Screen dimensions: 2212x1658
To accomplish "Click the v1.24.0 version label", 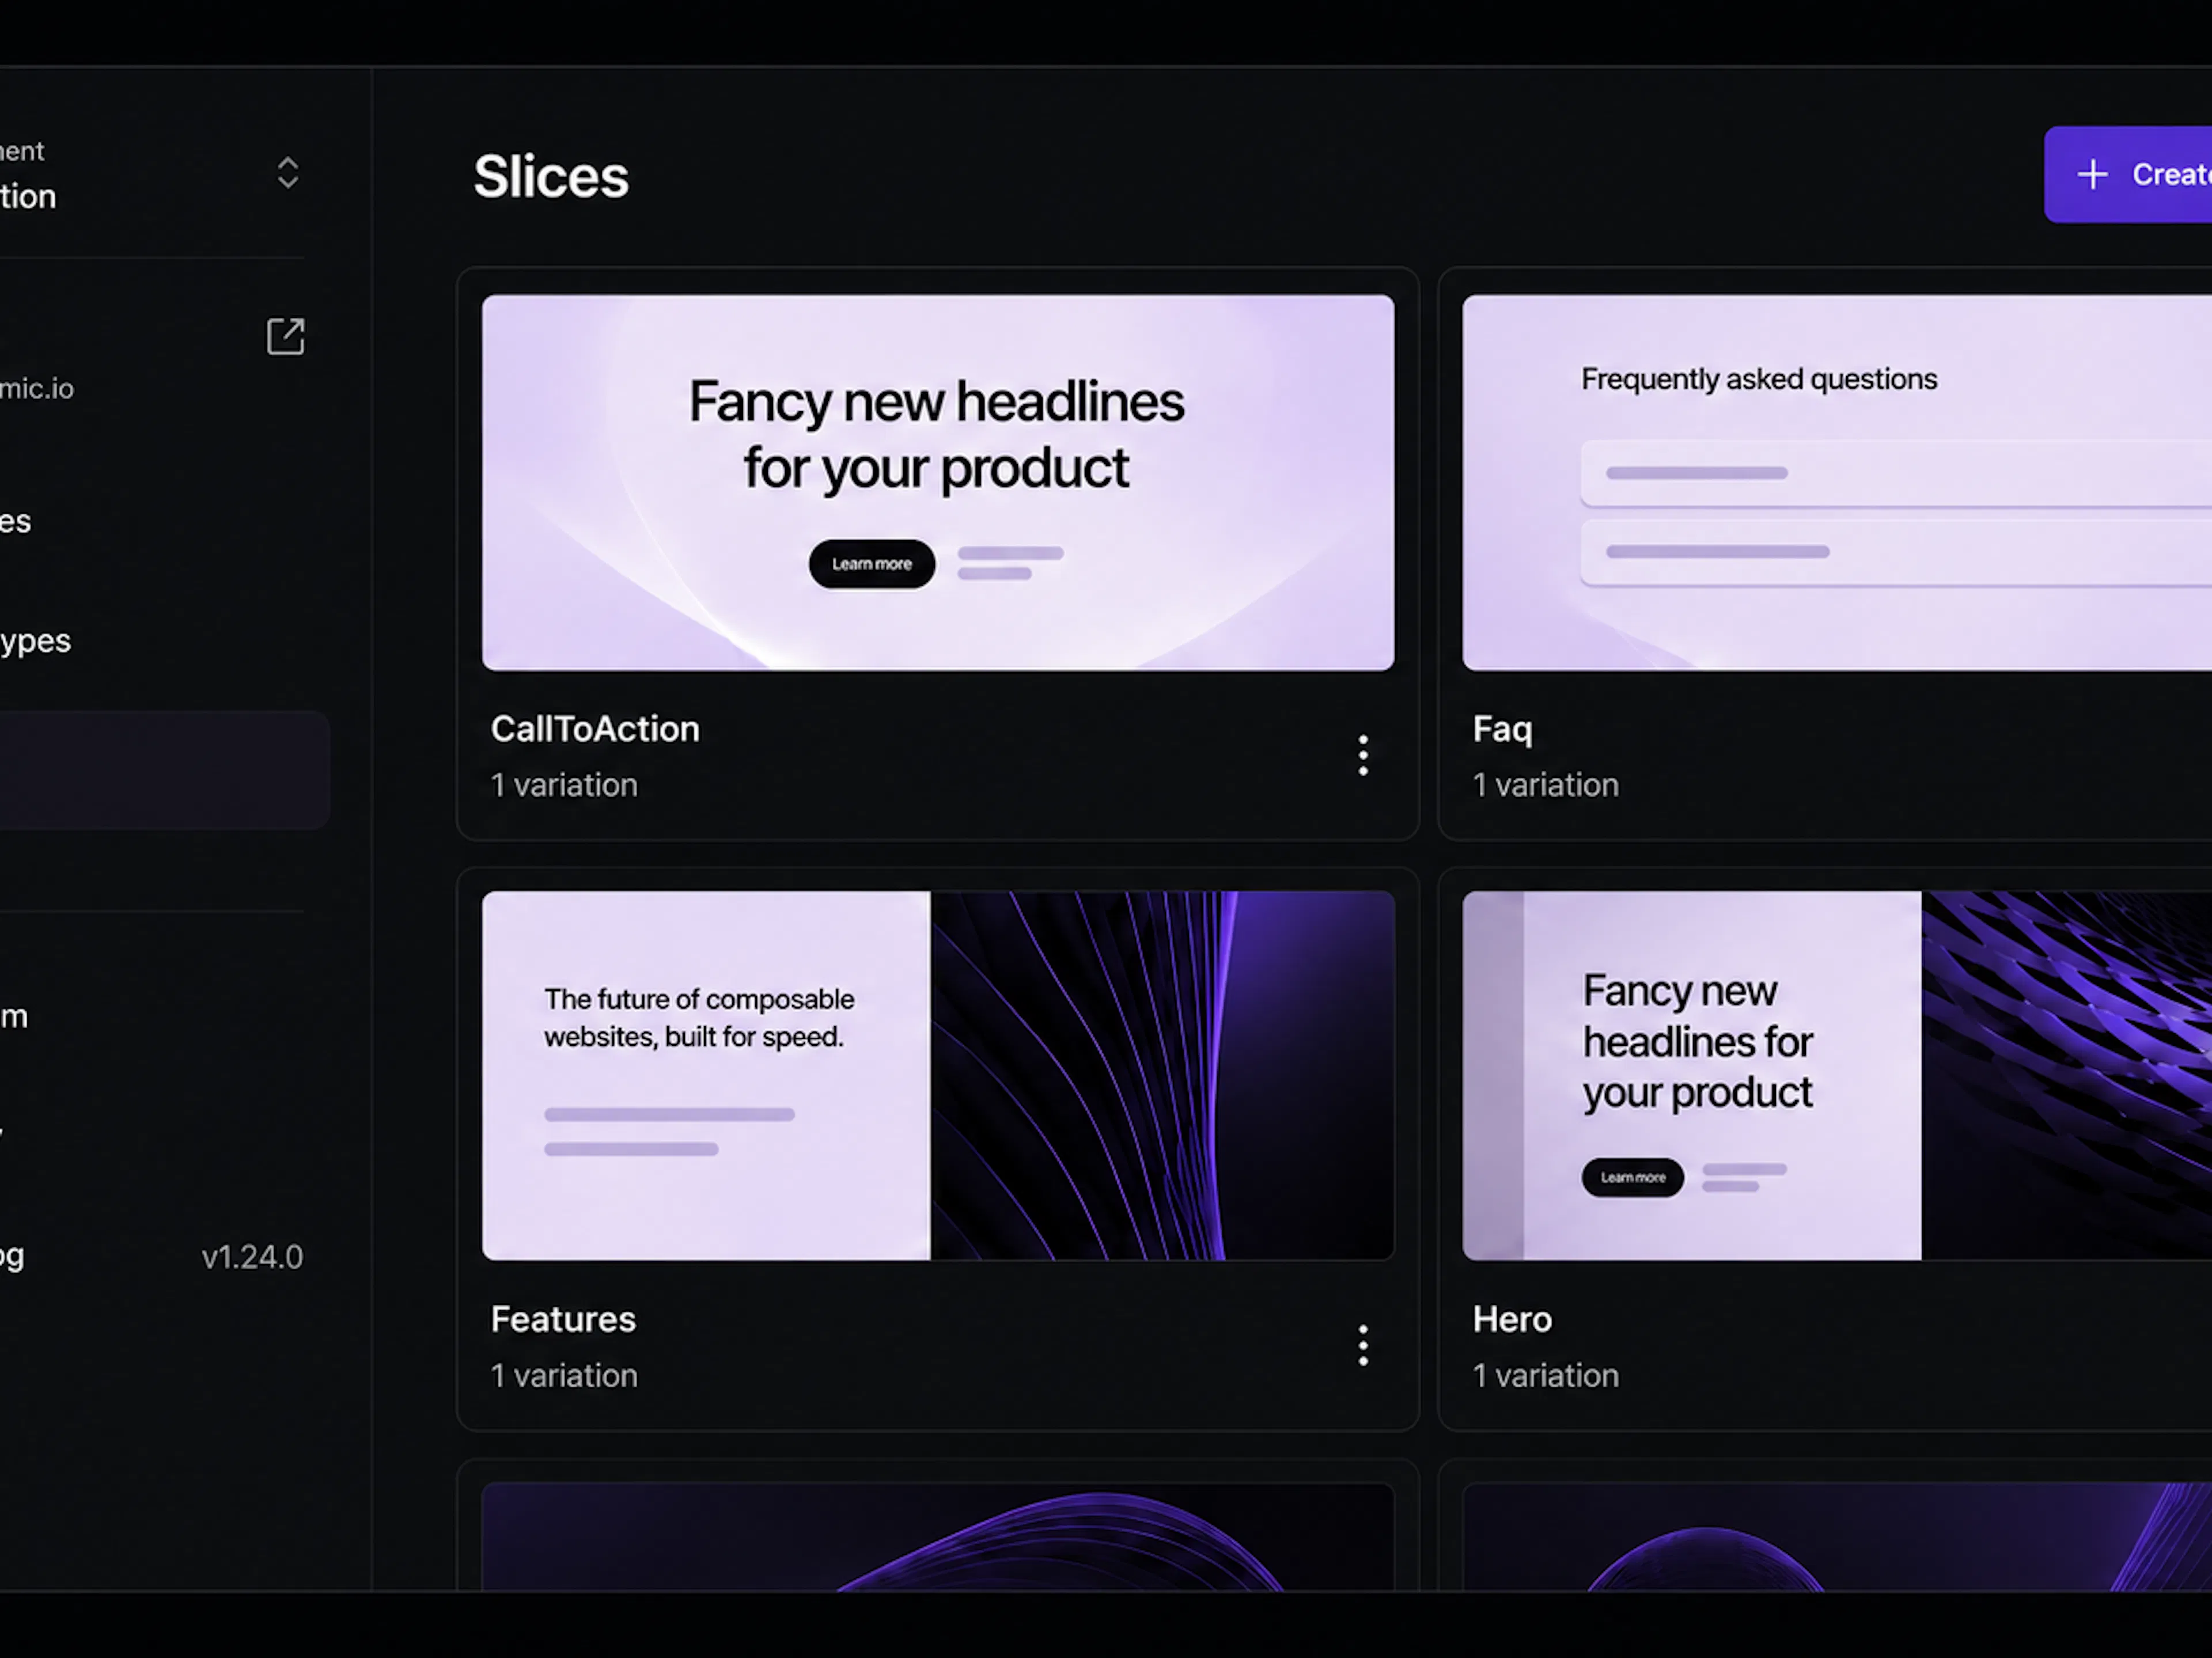I will pos(252,1257).
